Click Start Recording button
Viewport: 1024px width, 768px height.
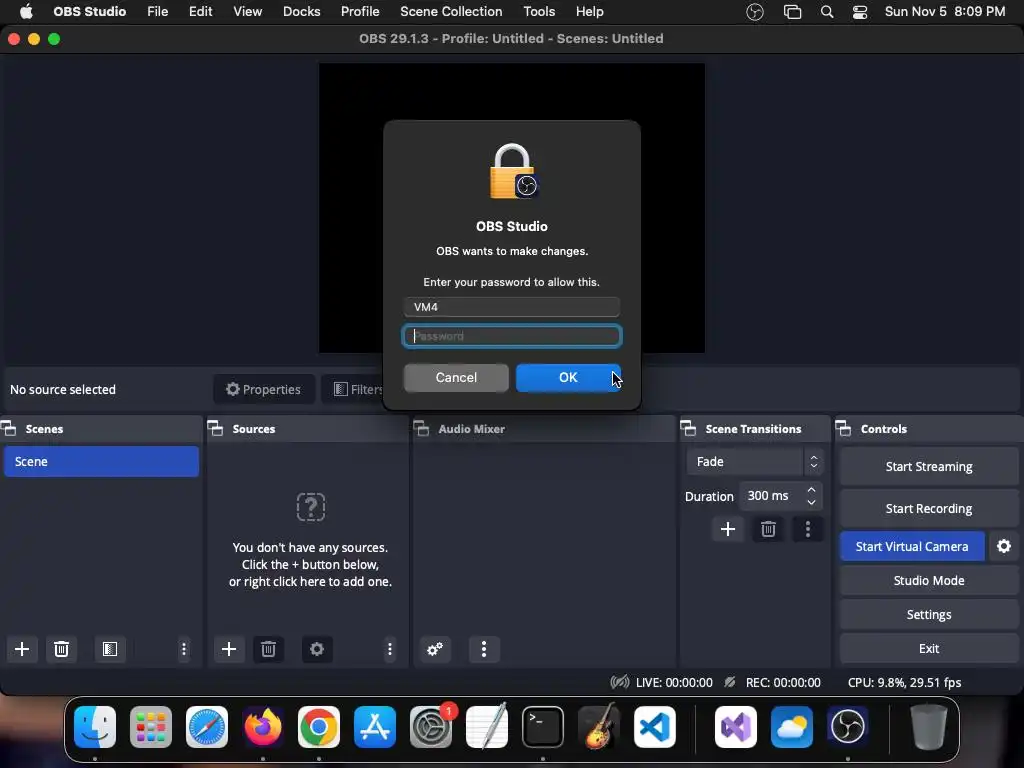click(929, 508)
